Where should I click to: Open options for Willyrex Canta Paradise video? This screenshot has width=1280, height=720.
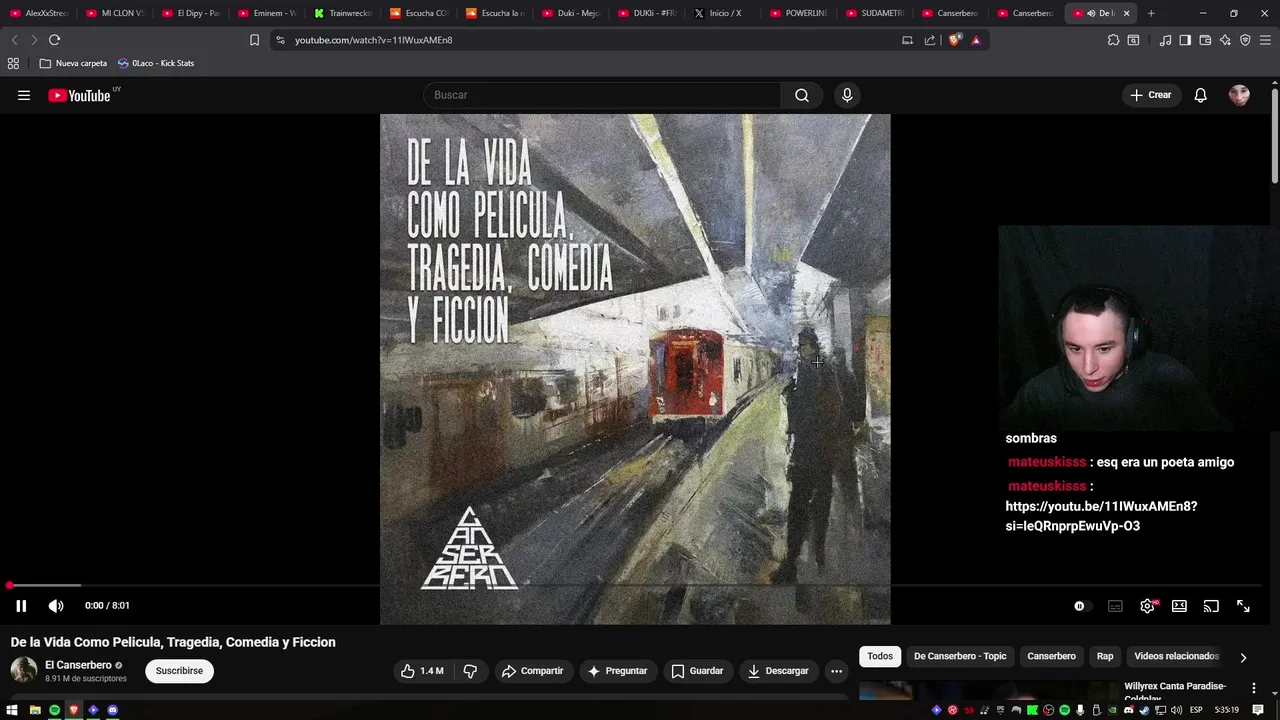pyautogui.click(x=1254, y=688)
